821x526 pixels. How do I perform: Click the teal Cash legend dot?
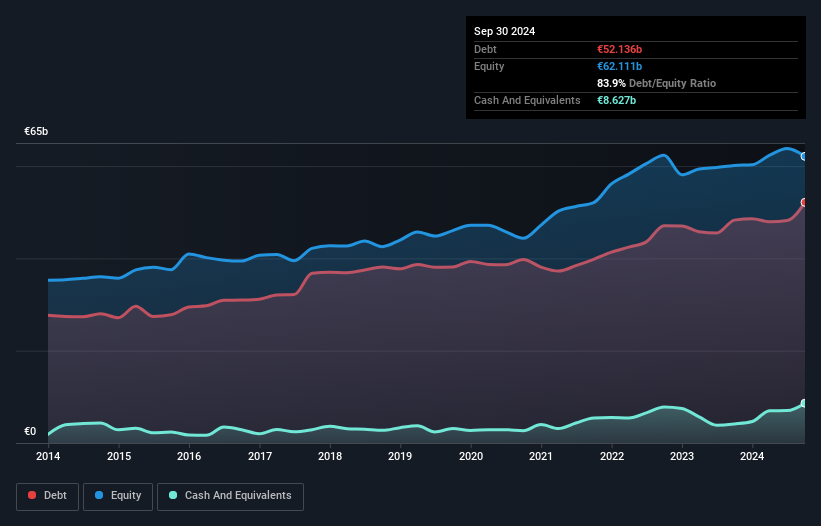point(173,495)
